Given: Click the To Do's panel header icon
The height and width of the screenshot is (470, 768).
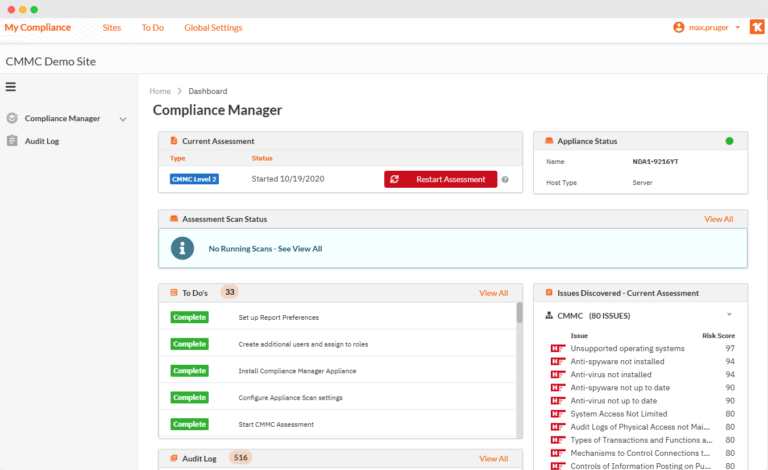Looking at the screenshot, I should 173,293.
